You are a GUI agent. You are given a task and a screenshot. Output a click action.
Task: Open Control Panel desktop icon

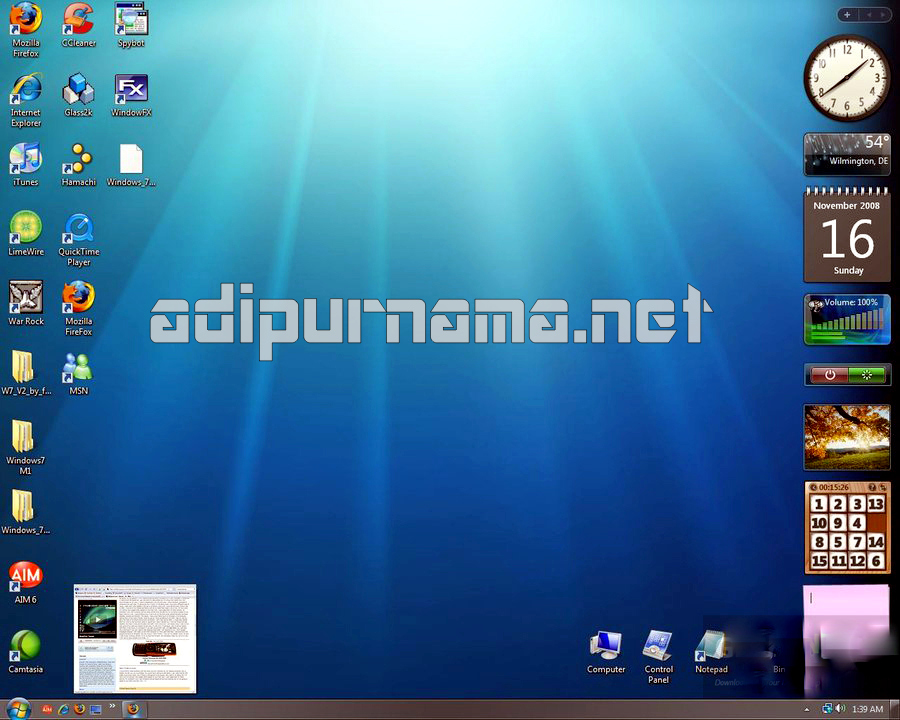pos(658,656)
